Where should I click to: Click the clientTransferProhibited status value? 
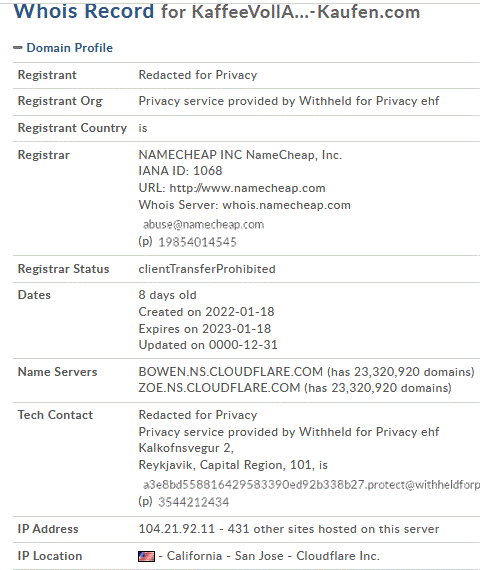coord(207,269)
